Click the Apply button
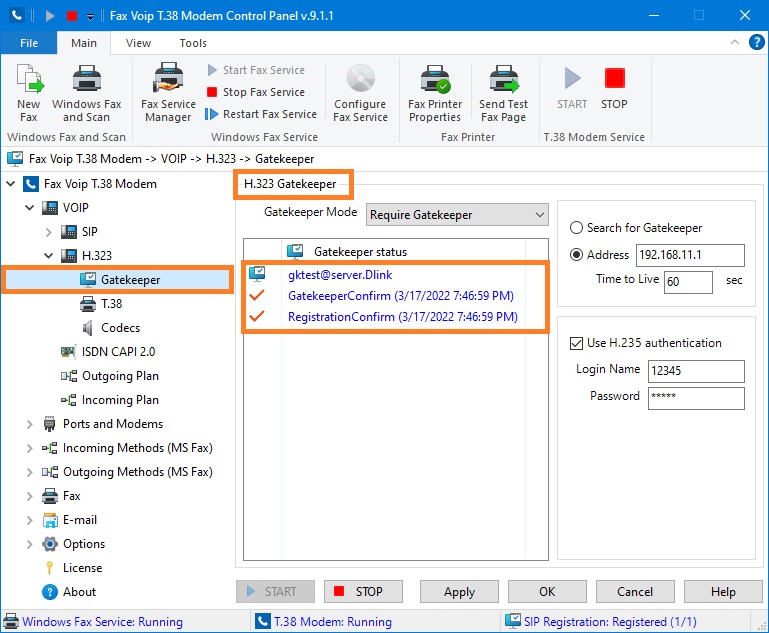 point(459,592)
